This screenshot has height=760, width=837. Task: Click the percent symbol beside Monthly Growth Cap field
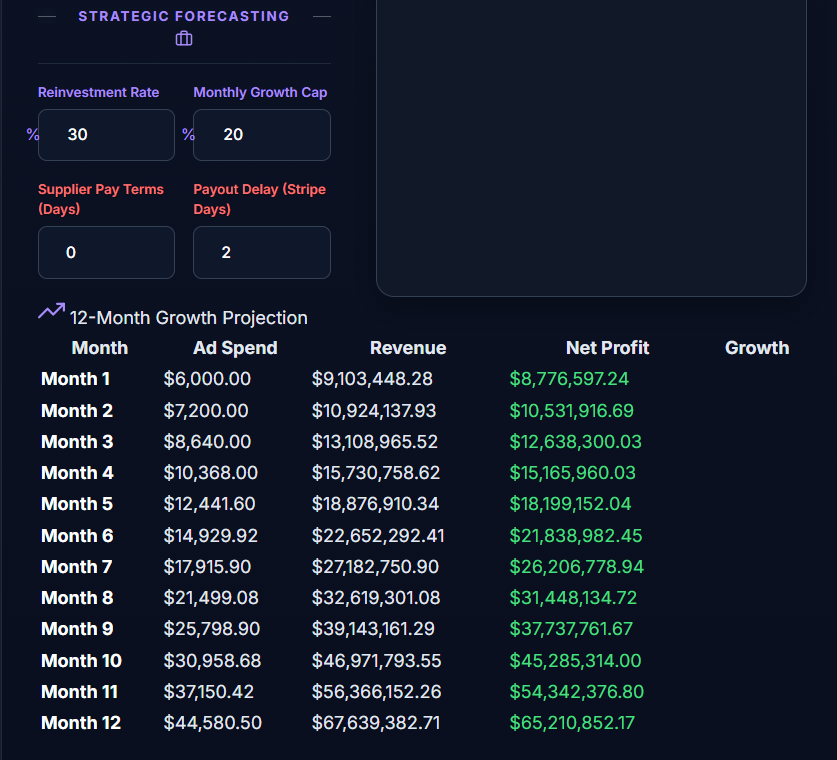188,134
